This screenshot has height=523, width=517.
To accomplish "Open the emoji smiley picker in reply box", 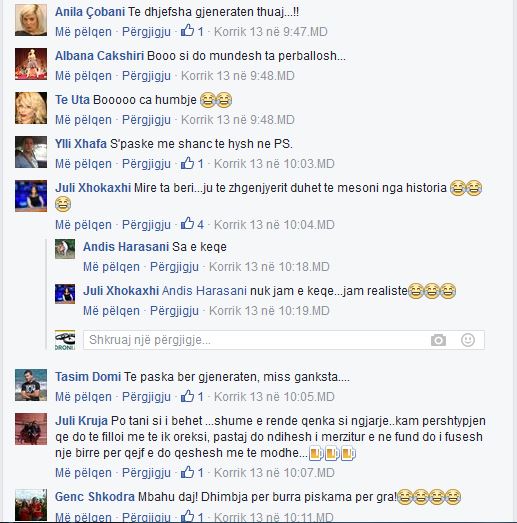I will click(x=468, y=340).
